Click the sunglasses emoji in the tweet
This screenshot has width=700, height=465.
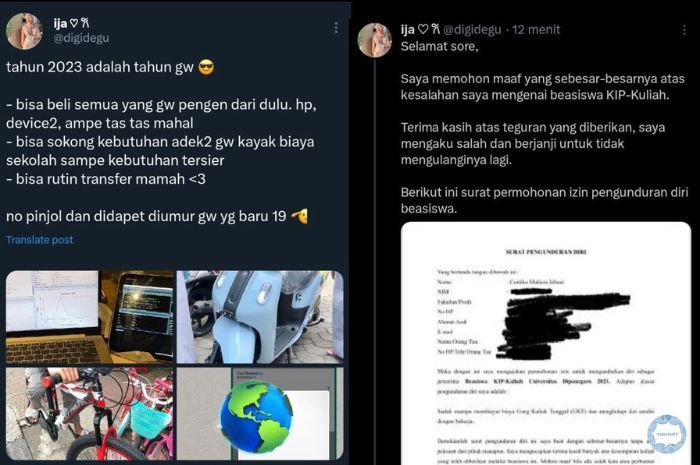206,67
